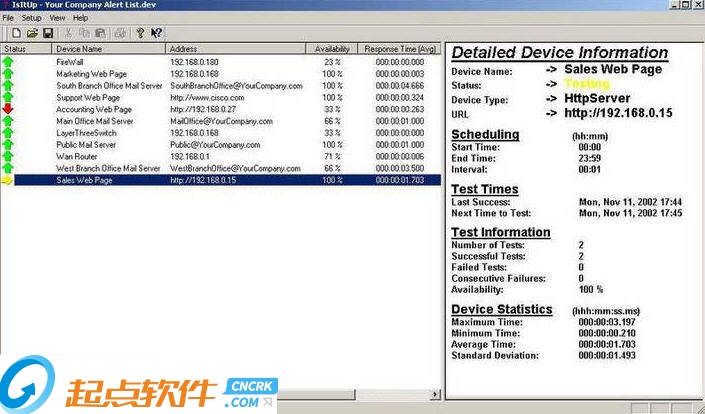The width and height of the screenshot is (705, 414).
Task: Click address 192.168.0.180 in FireWall row
Action: pos(194,62)
